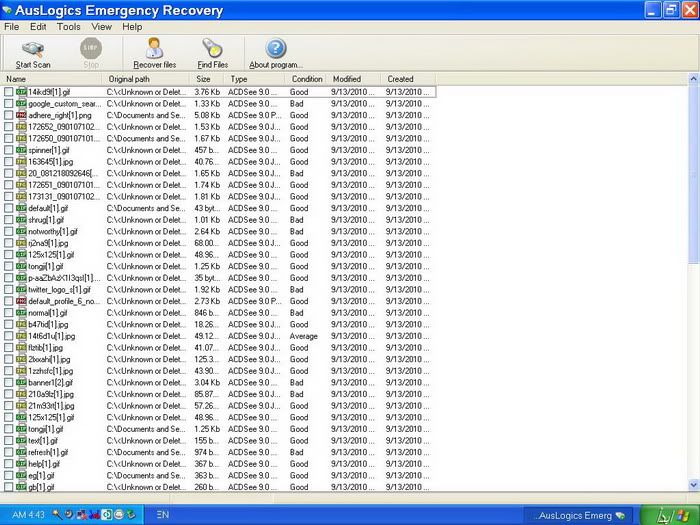Click the 5.08 Kb size cell
The image size is (700, 525).
pyautogui.click(x=207, y=115)
